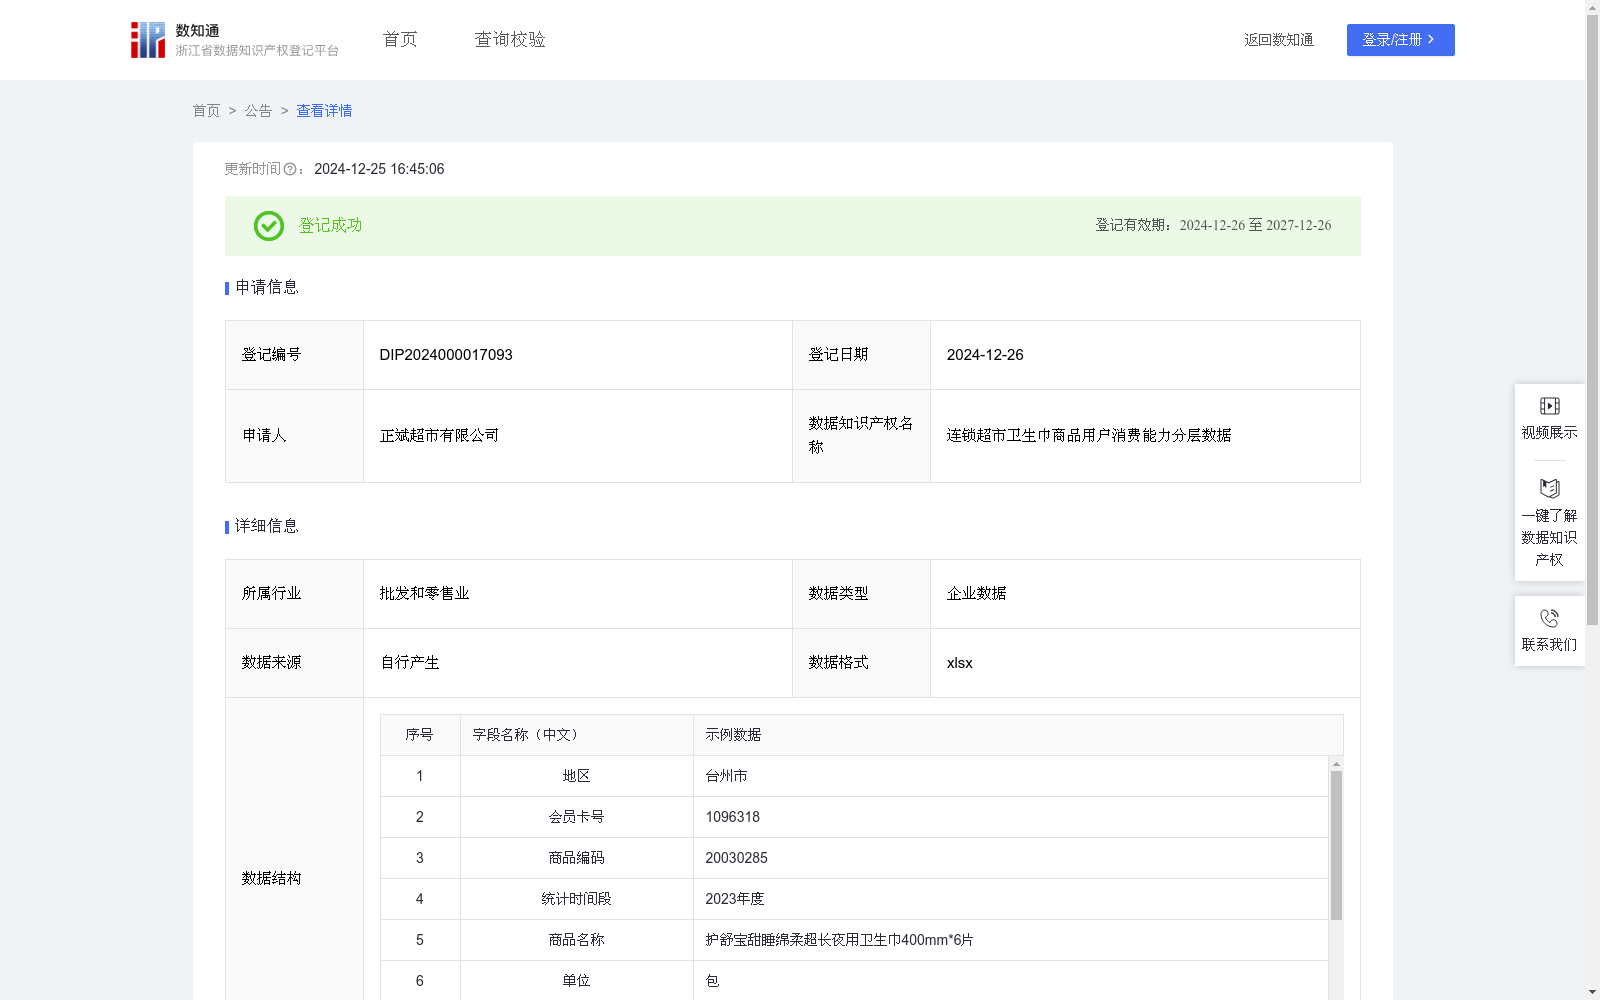The image size is (1600, 1000).
Task: Click the 一键了解数据知识产权 guide icon
Action: click(1549, 489)
